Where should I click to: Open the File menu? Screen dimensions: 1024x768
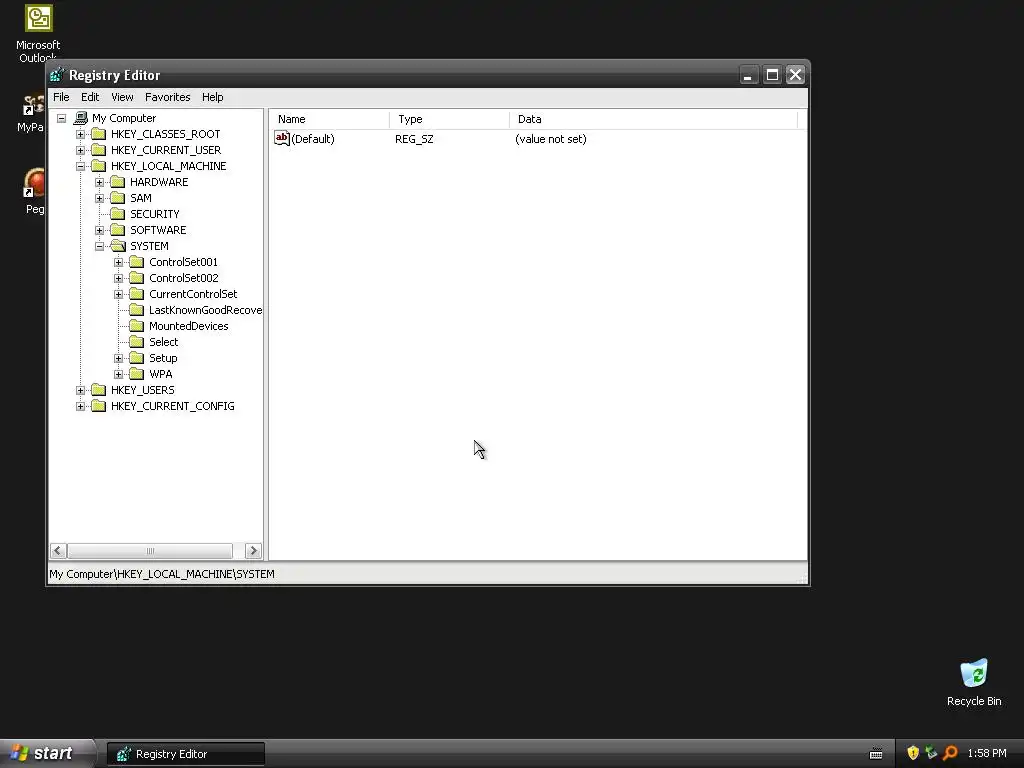point(61,97)
